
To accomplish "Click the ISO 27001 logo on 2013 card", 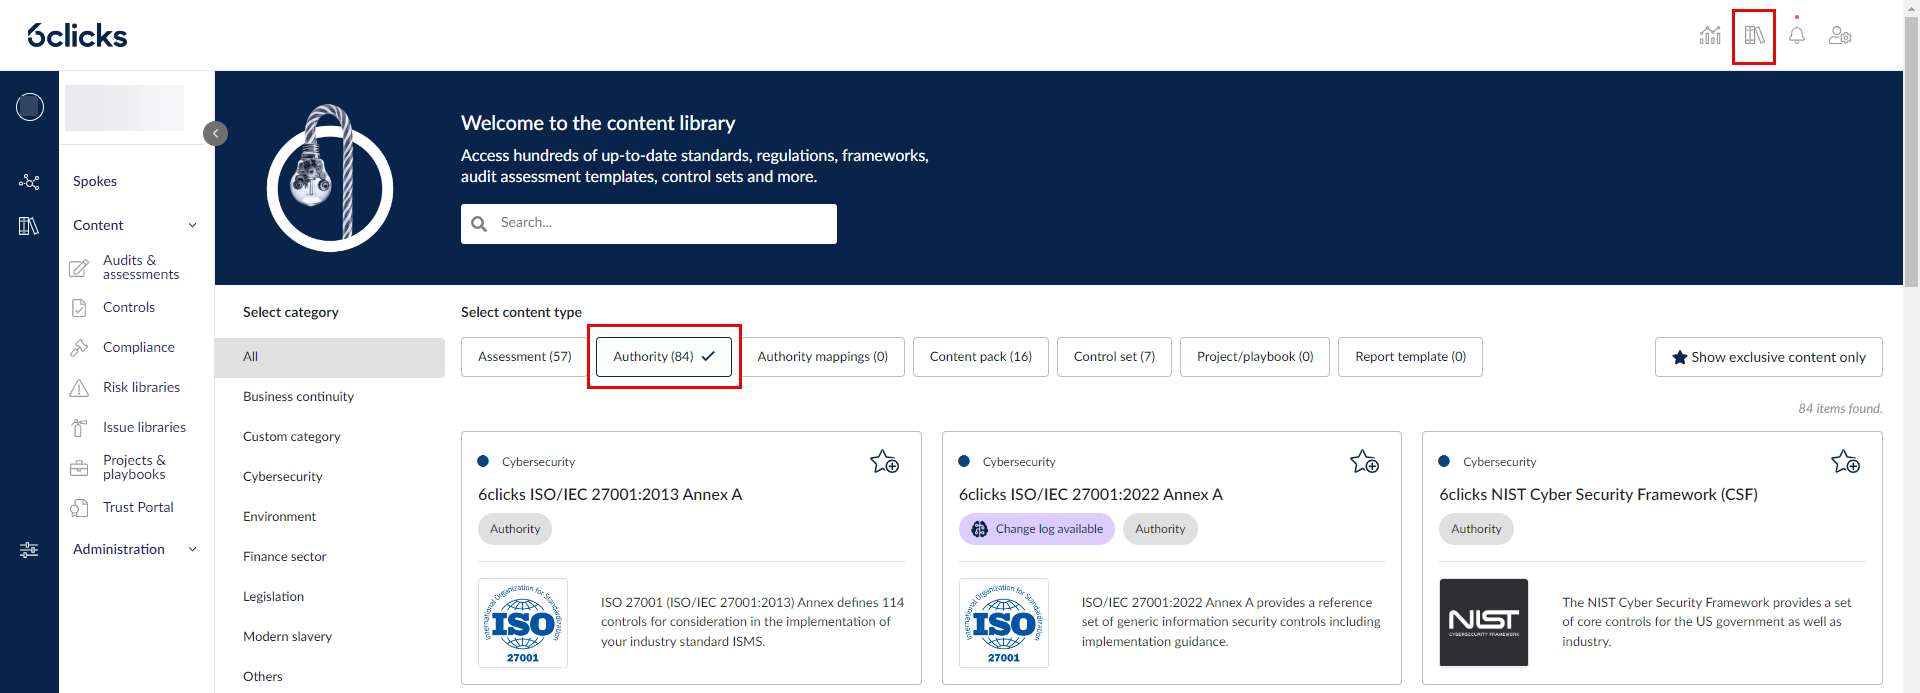I will pyautogui.click(x=523, y=623).
